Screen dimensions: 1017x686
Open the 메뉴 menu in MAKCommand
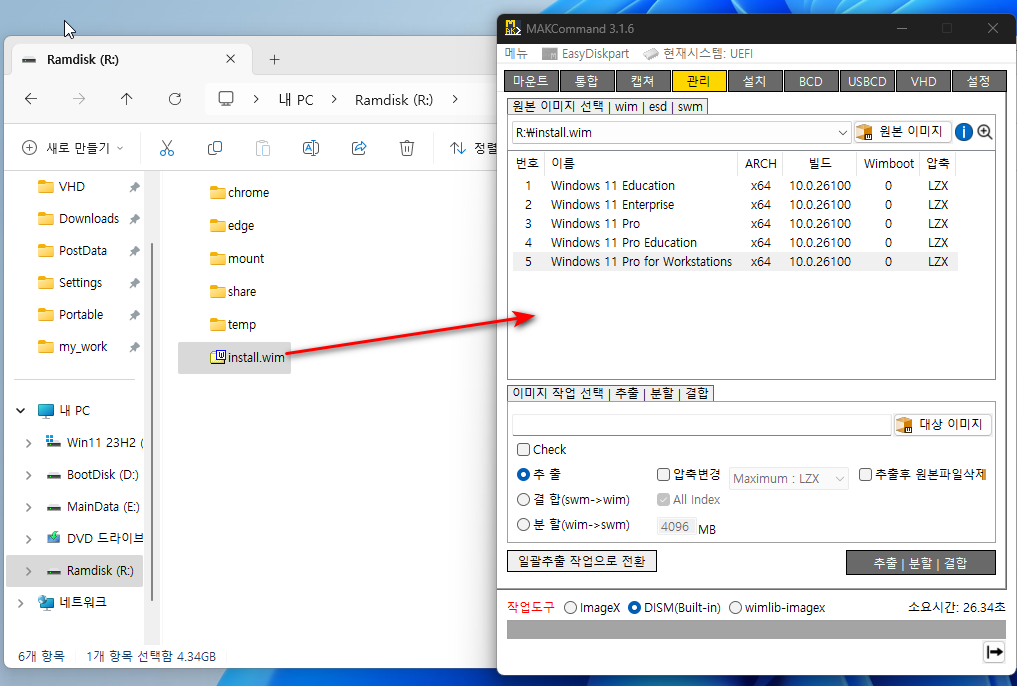516,54
